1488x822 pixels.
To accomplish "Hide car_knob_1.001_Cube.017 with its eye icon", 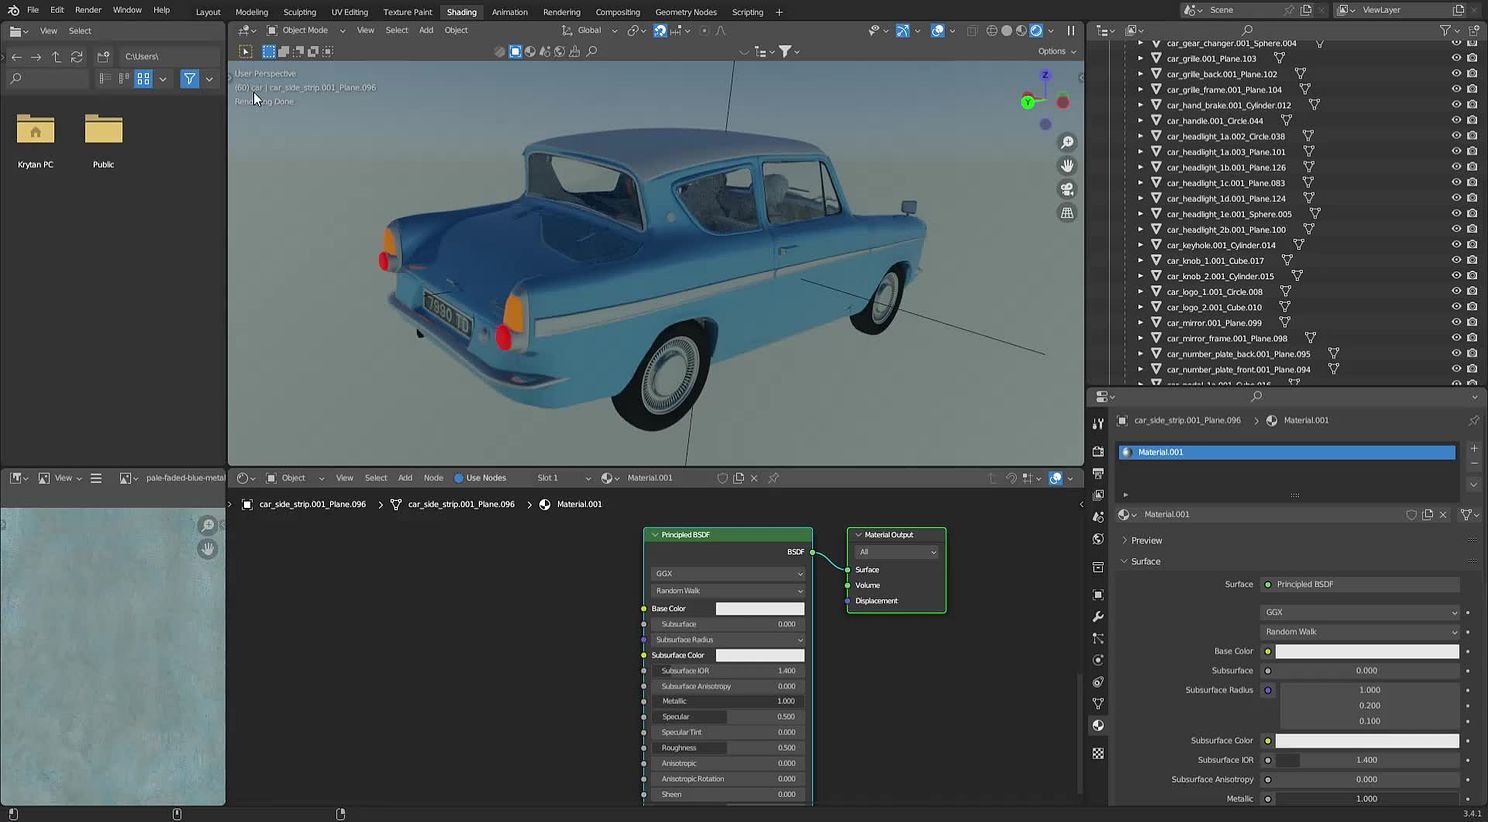I will click(x=1456, y=261).
